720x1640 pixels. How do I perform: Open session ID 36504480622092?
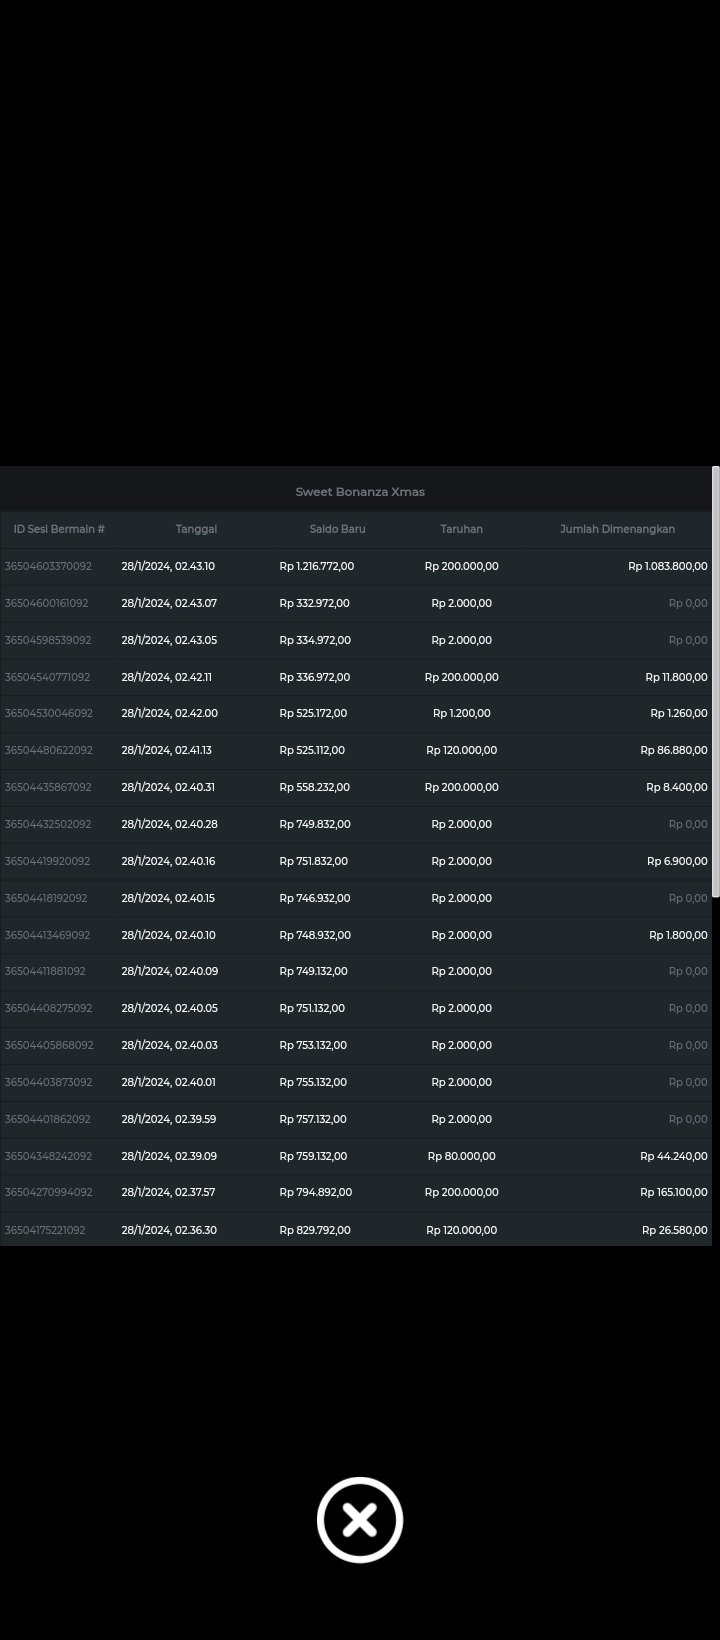(48, 750)
